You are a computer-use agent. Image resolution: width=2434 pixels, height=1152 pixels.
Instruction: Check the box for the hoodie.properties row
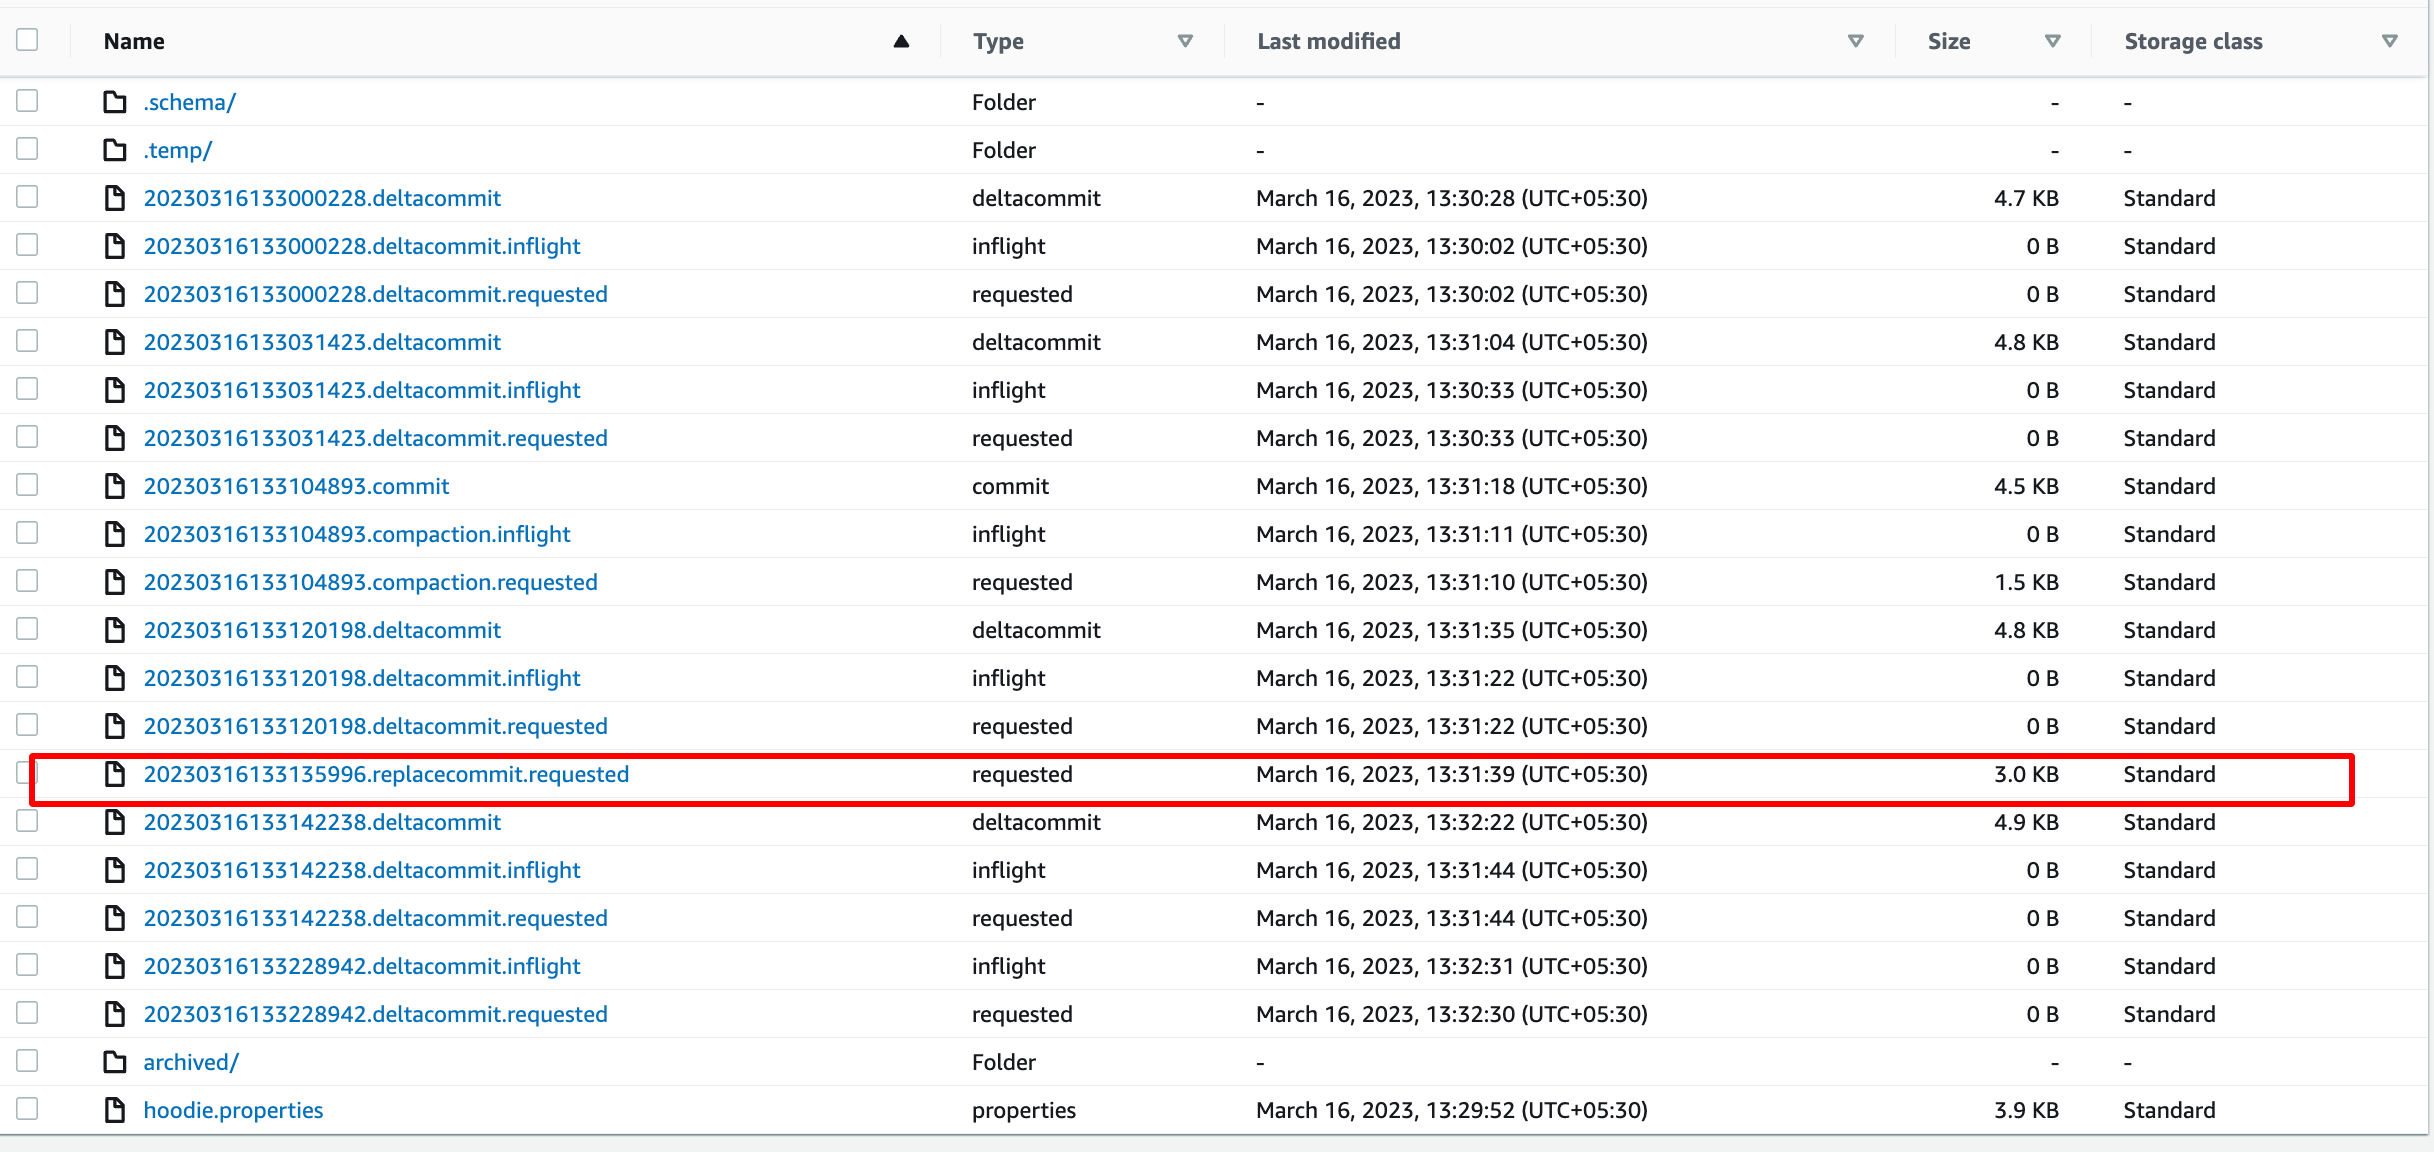click(27, 1109)
